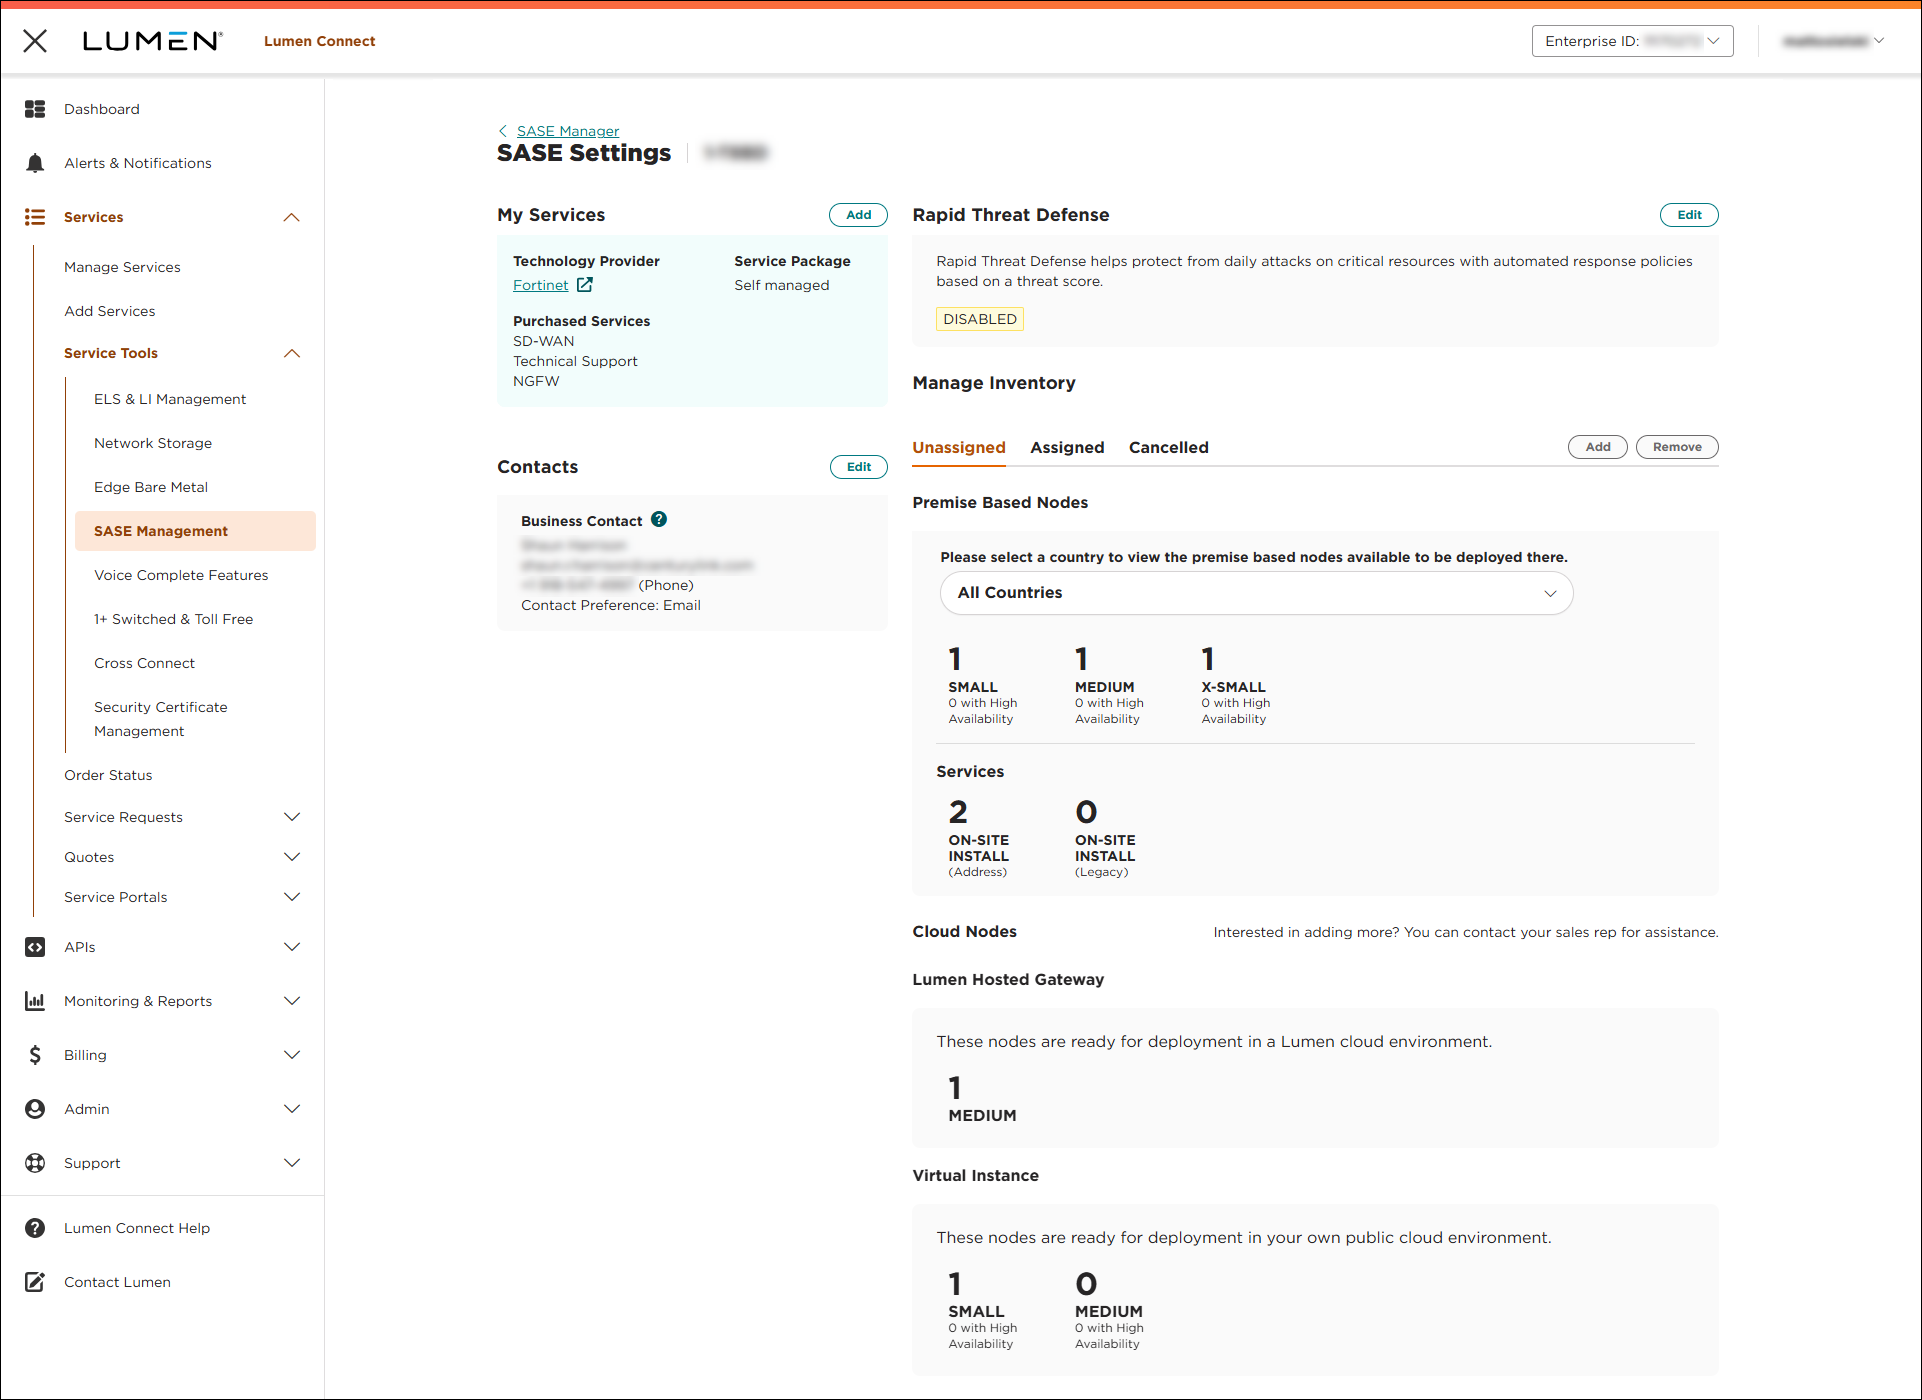The width and height of the screenshot is (1922, 1400).
Task: Click the Alerts bell icon
Action: [35, 163]
